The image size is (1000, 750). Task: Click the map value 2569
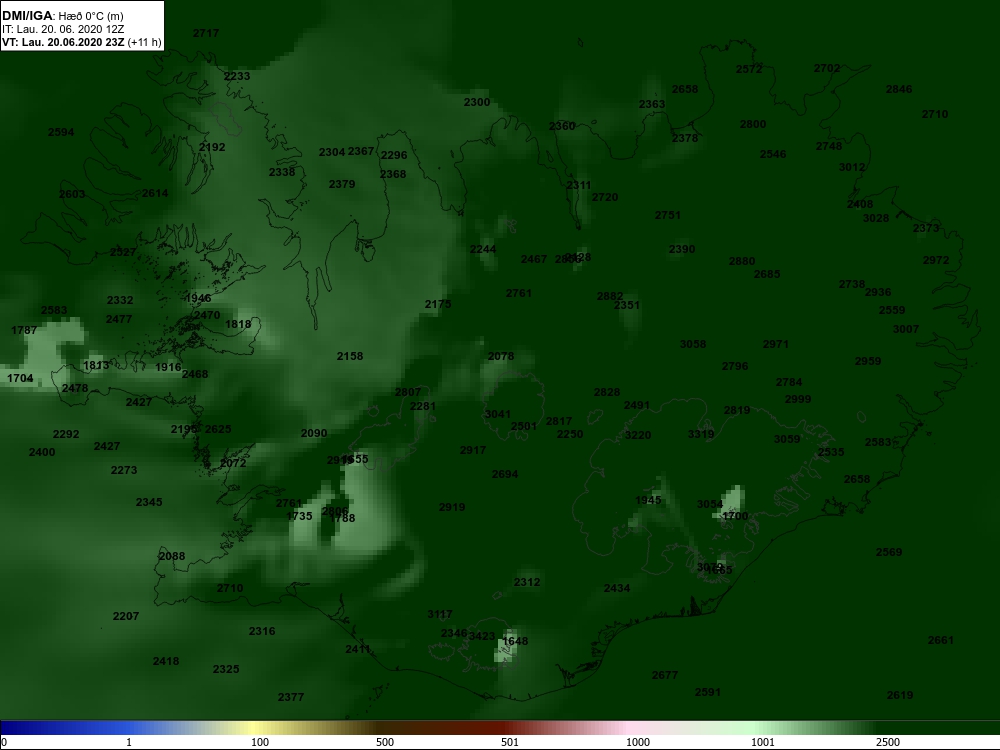click(890, 552)
